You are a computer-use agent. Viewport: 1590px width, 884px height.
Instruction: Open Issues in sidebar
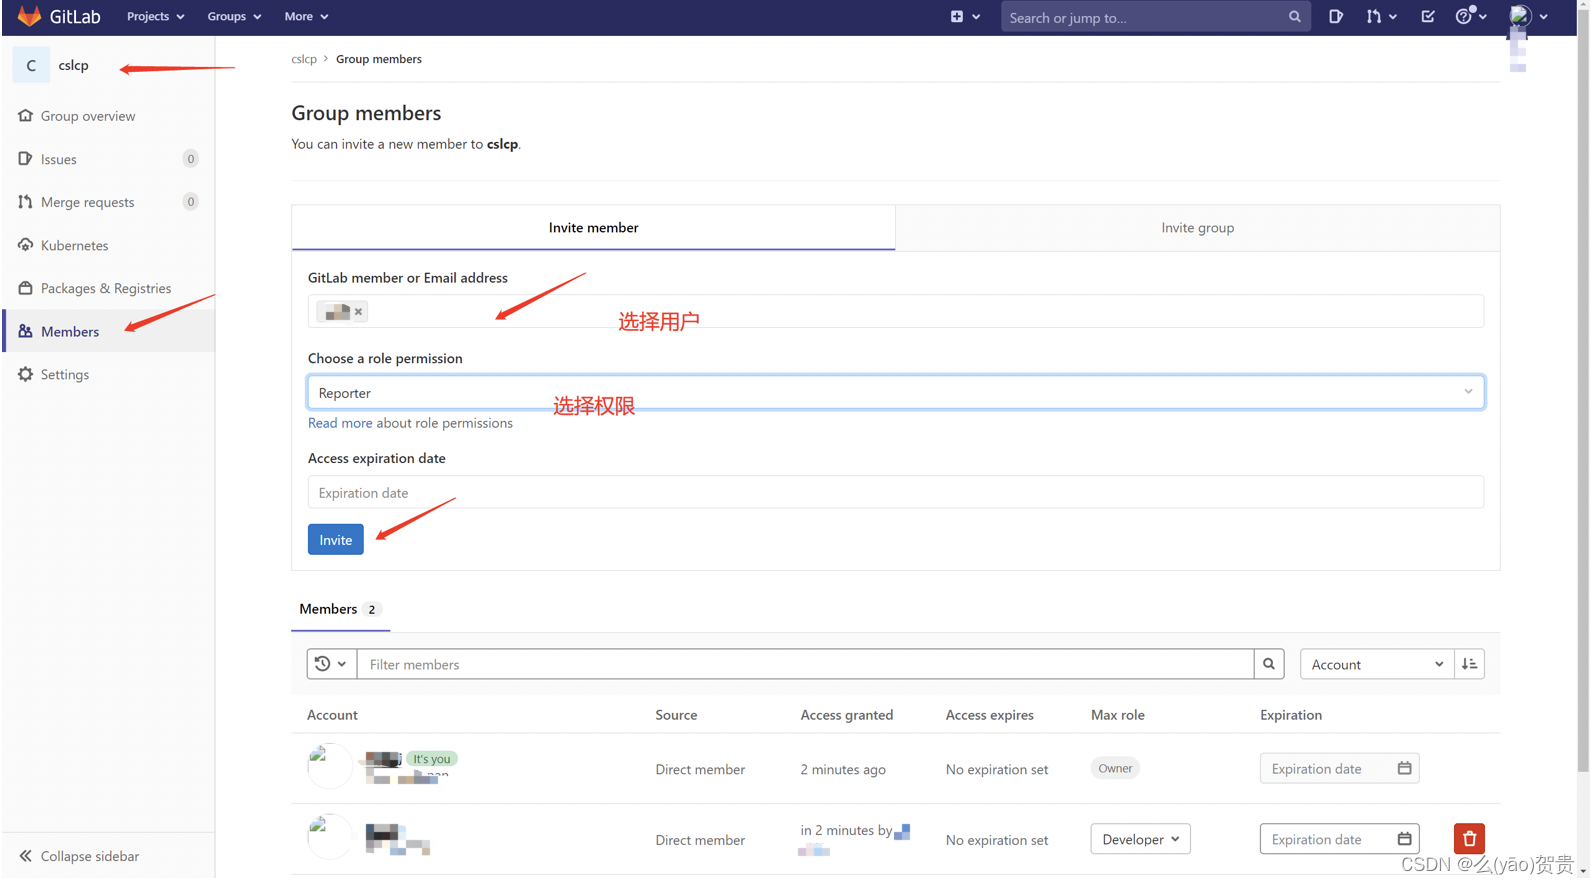(108, 159)
